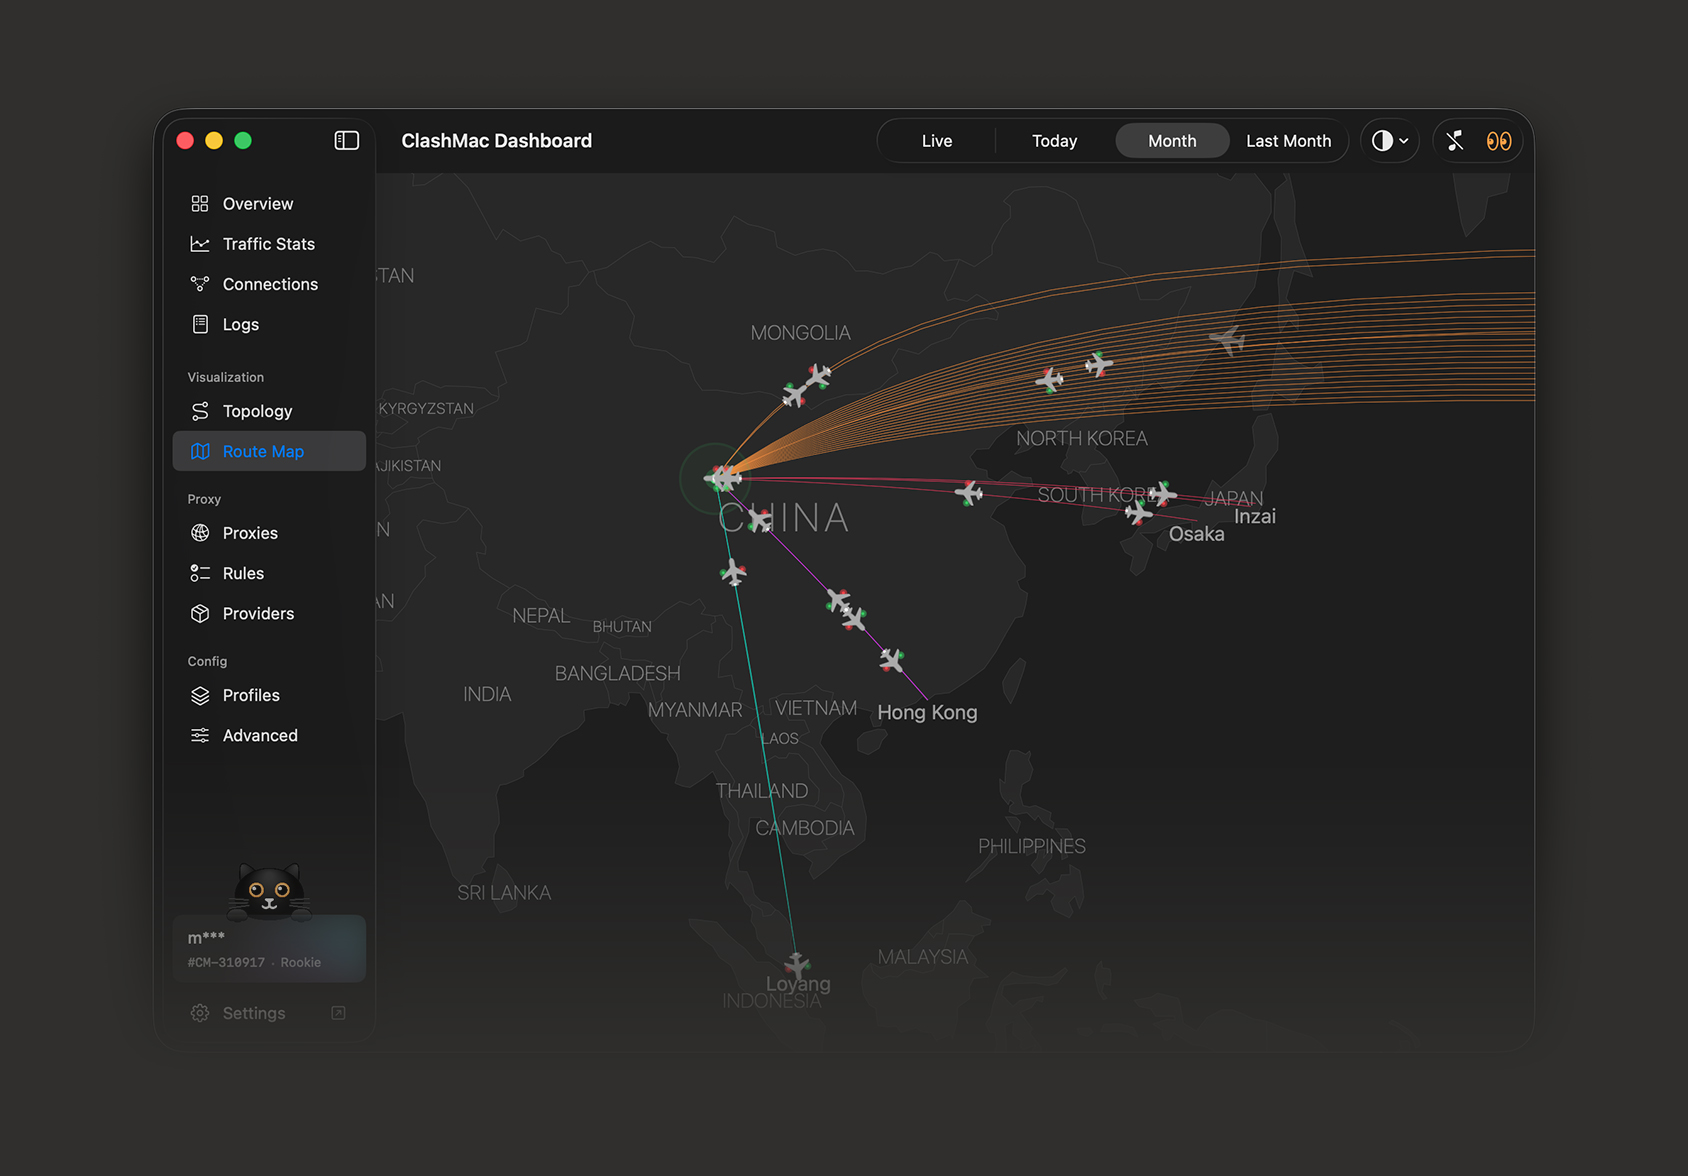Image resolution: width=1688 pixels, height=1176 pixels.
Task: Click the Traffic Stats chart icon
Action: point(200,244)
